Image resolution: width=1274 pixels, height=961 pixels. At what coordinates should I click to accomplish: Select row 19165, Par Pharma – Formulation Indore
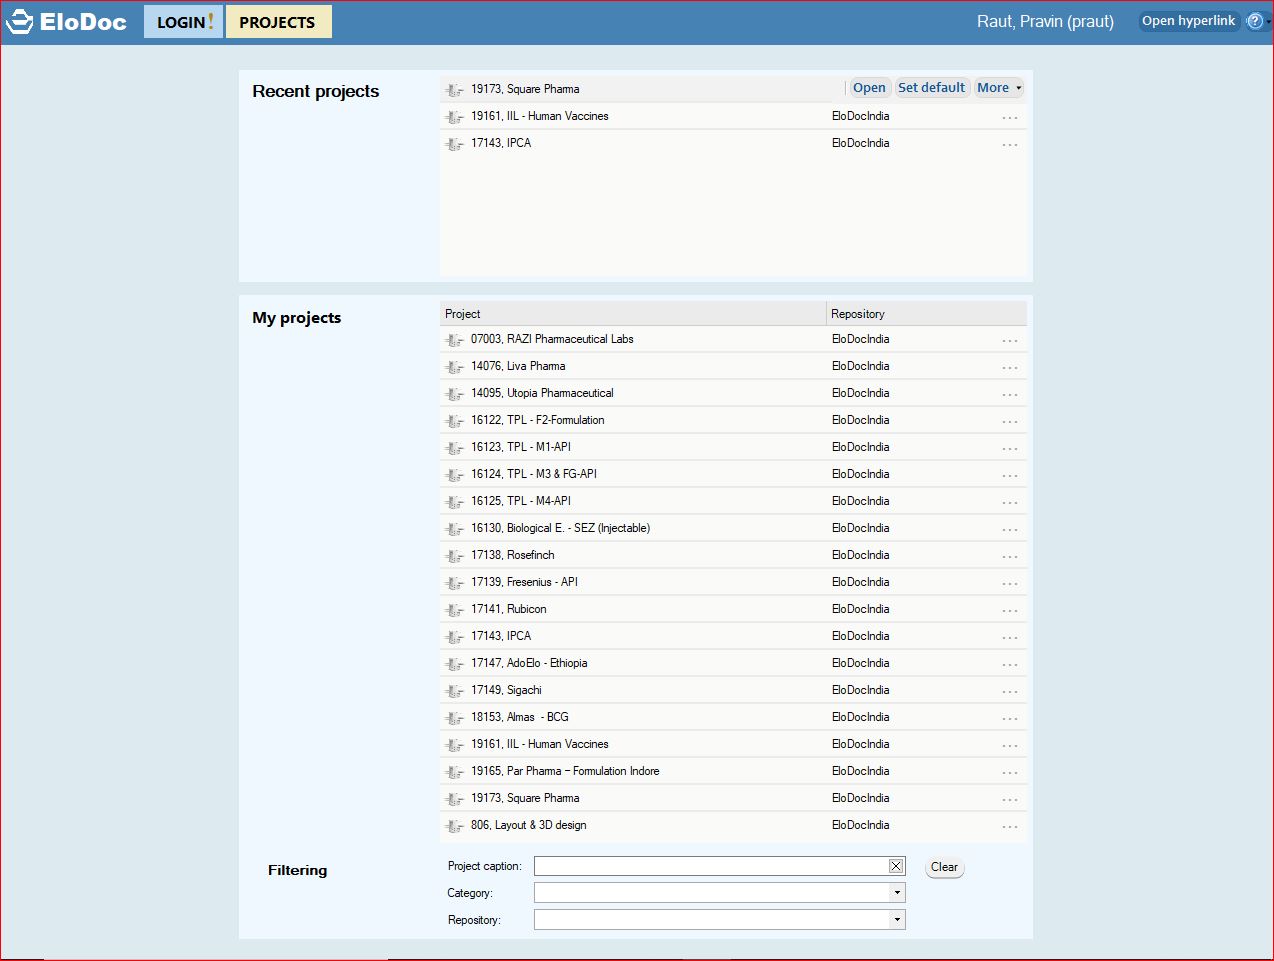pyautogui.click(x=733, y=772)
